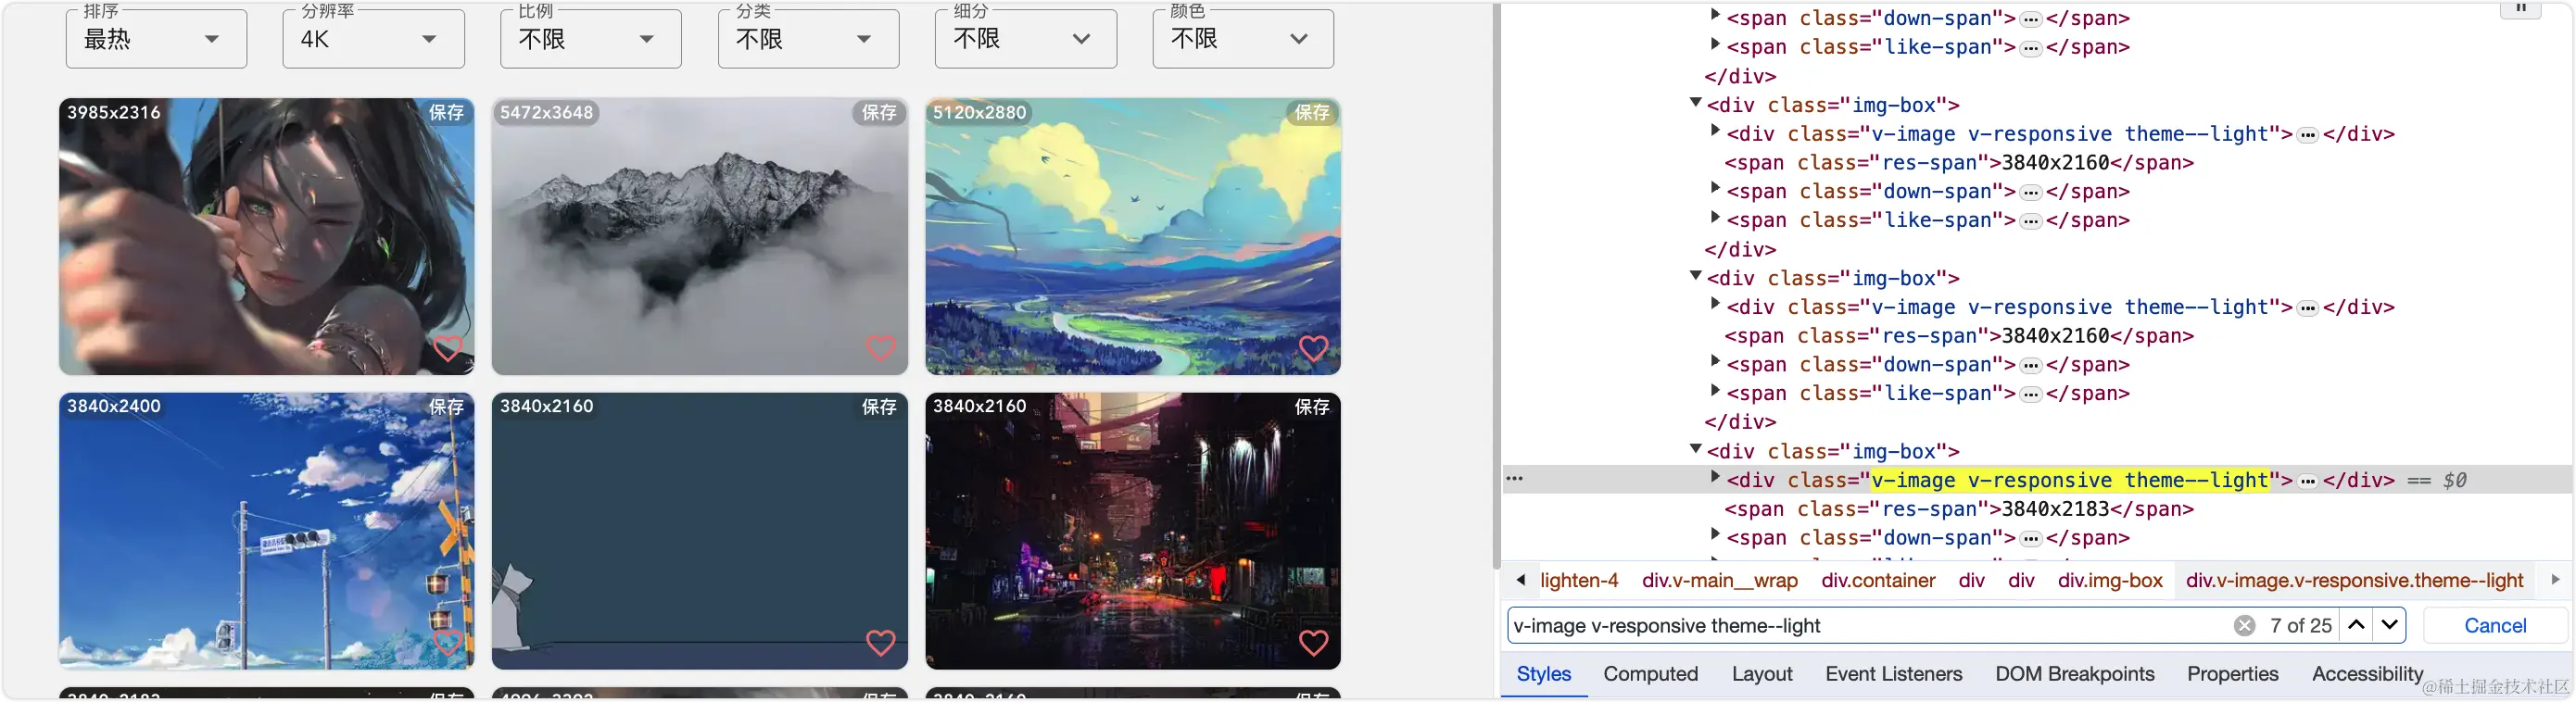Like the 5120x2880 valley landscape wallpaper

tap(1313, 348)
